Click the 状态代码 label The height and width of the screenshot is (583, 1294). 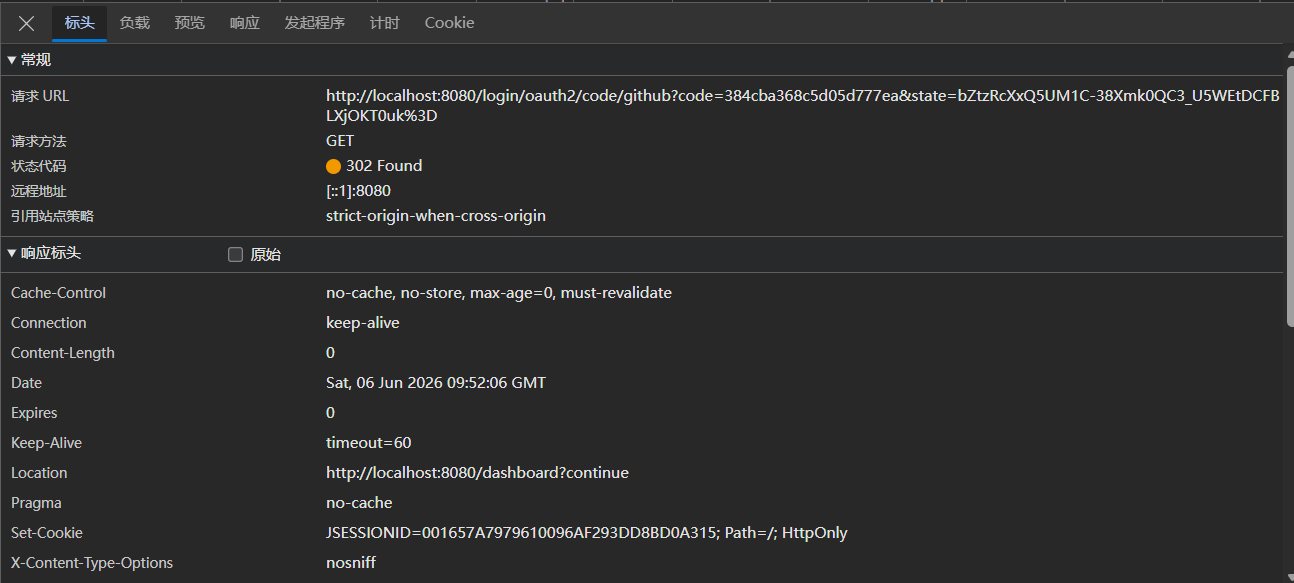(x=38, y=166)
